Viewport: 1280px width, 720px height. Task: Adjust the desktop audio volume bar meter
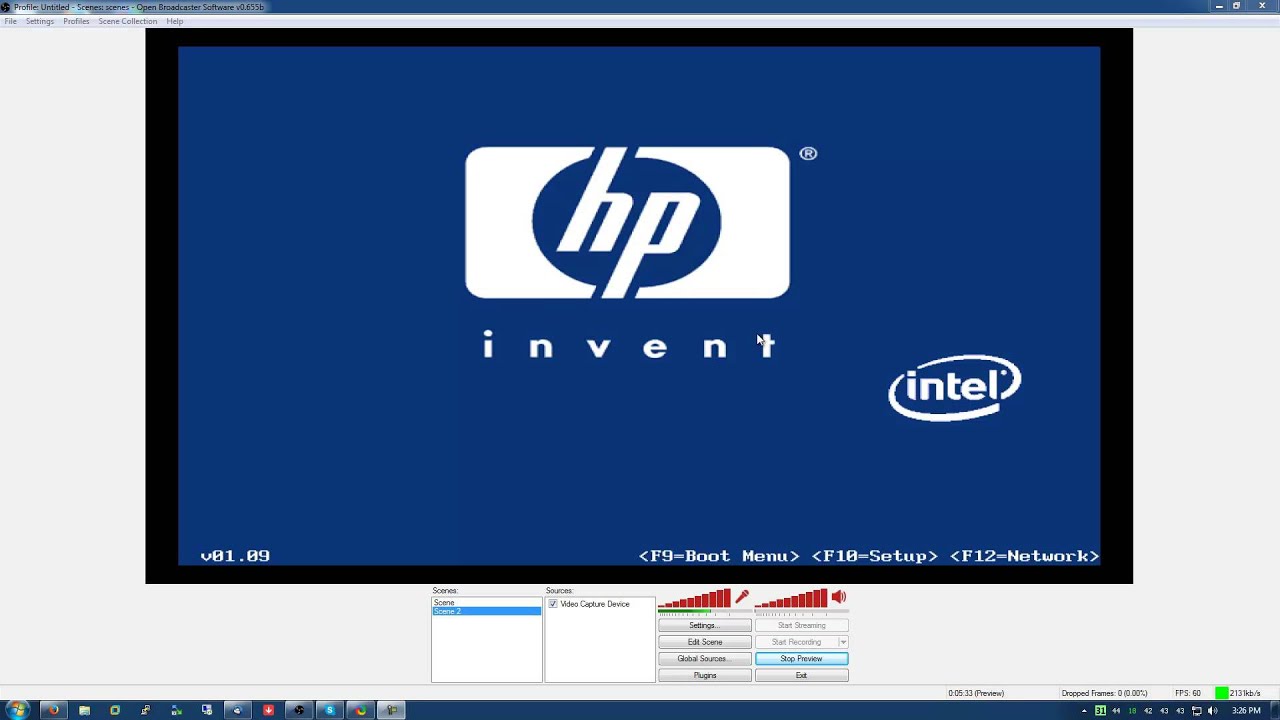point(791,600)
